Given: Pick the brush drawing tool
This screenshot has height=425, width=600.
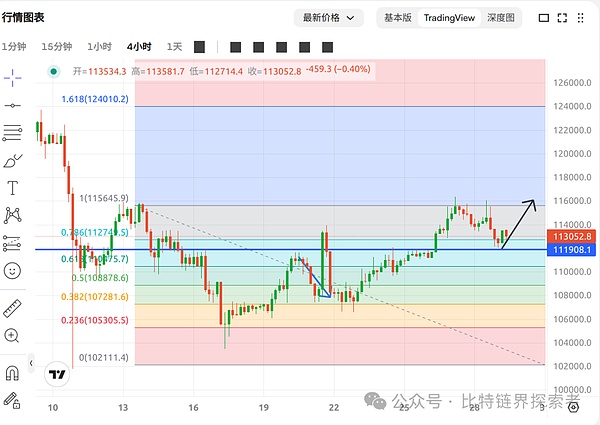Looking at the screenshot, I should [13, 160].
